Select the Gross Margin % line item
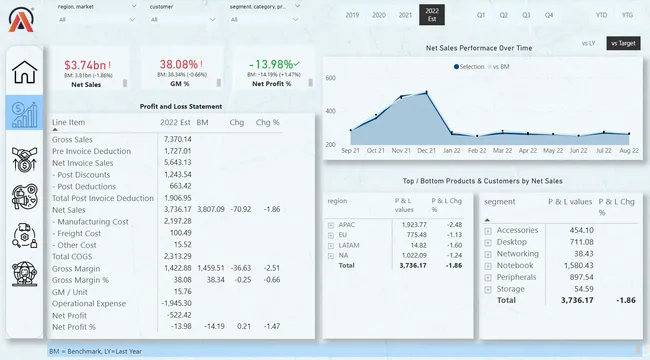 tap(80, 280)
